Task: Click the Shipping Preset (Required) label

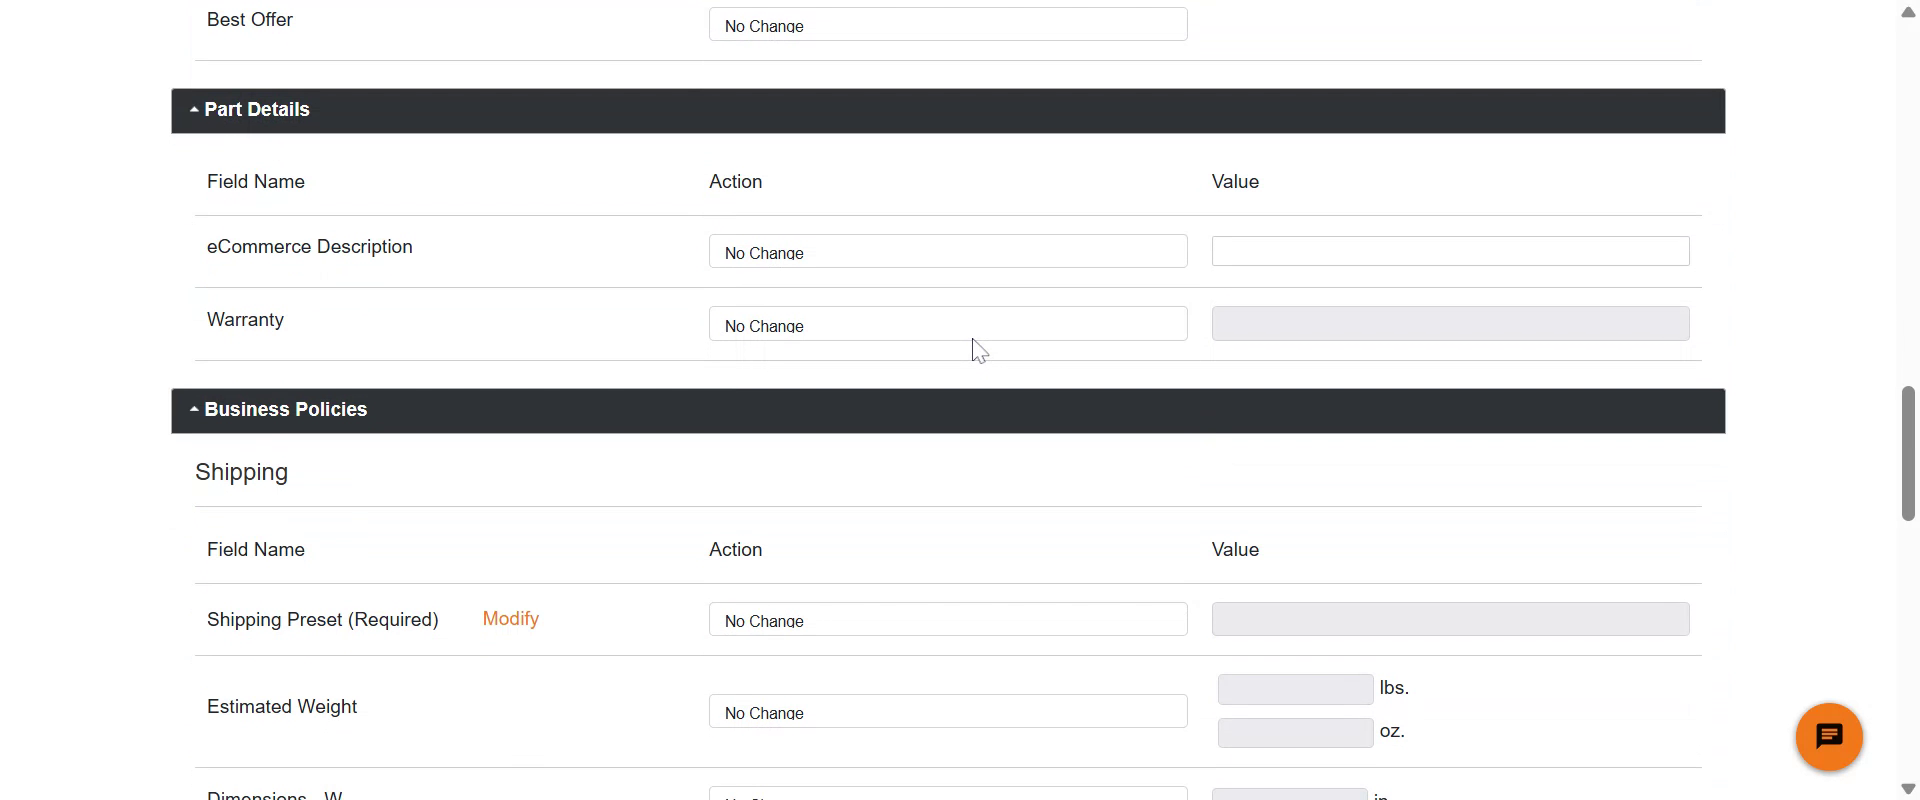Action: (x=322, y=620)
